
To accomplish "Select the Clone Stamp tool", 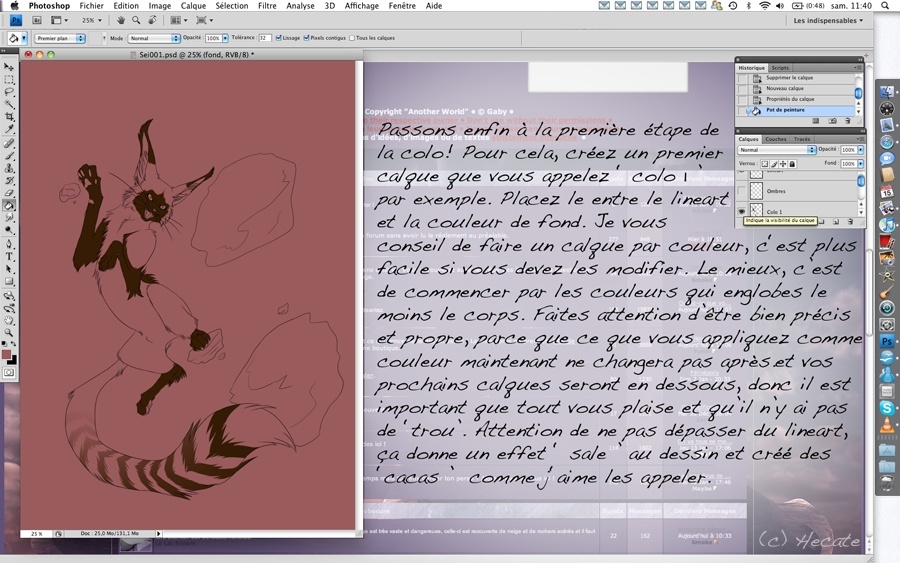I will (x=9, y=169).
